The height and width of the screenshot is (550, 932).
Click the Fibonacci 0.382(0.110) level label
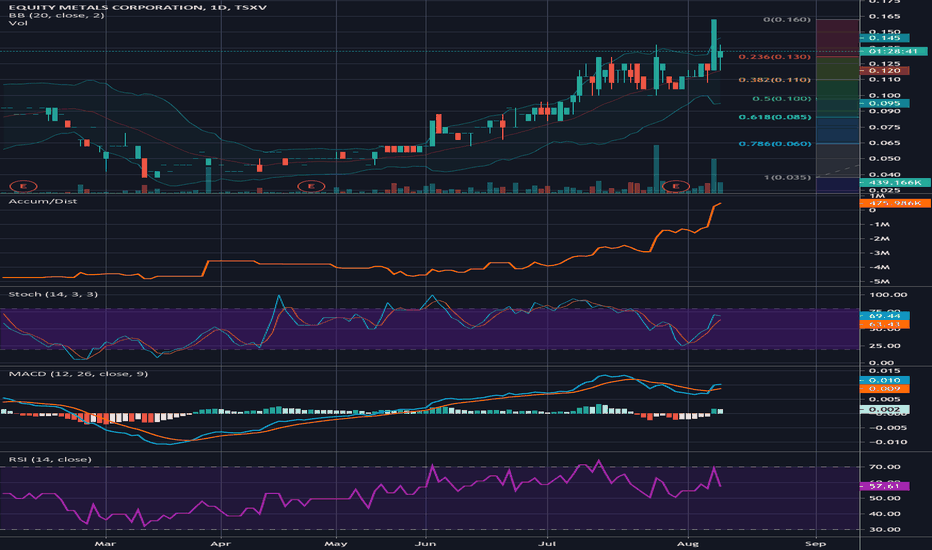(774, 79)
